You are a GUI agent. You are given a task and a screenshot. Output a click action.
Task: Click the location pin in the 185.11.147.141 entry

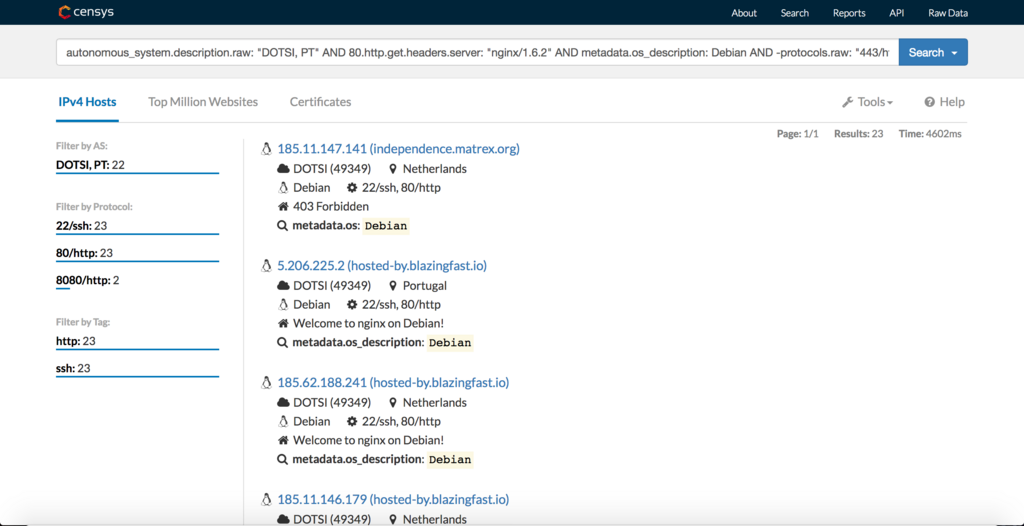392,169
